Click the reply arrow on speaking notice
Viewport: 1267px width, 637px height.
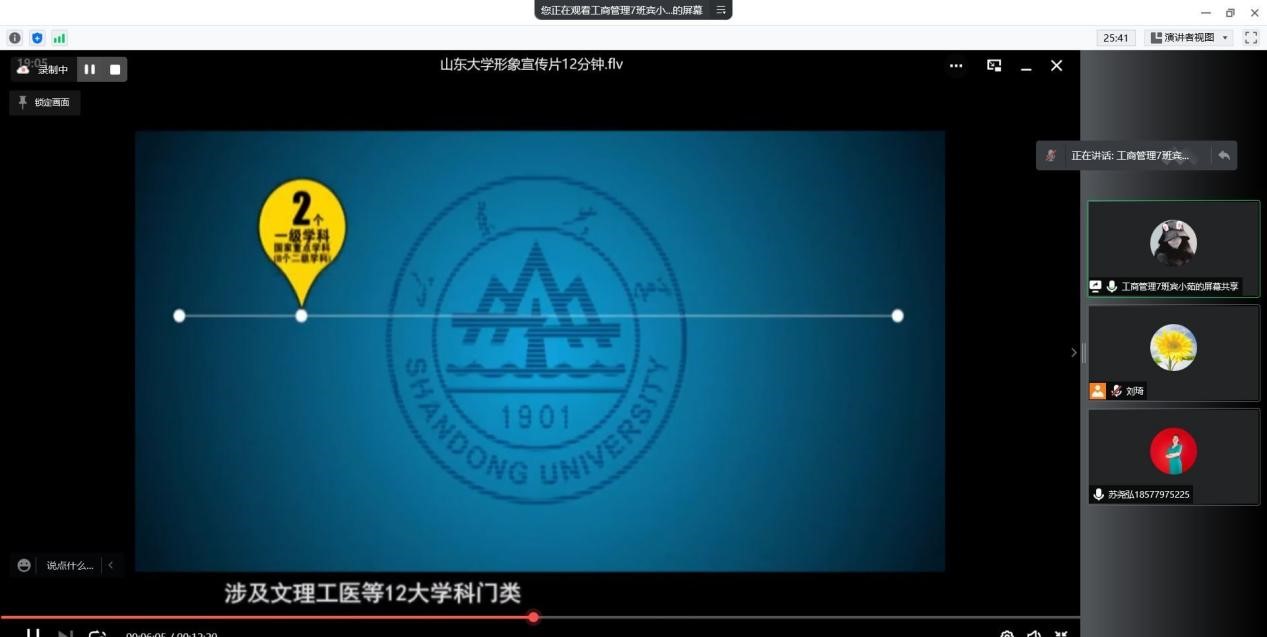pos(1224,155)
